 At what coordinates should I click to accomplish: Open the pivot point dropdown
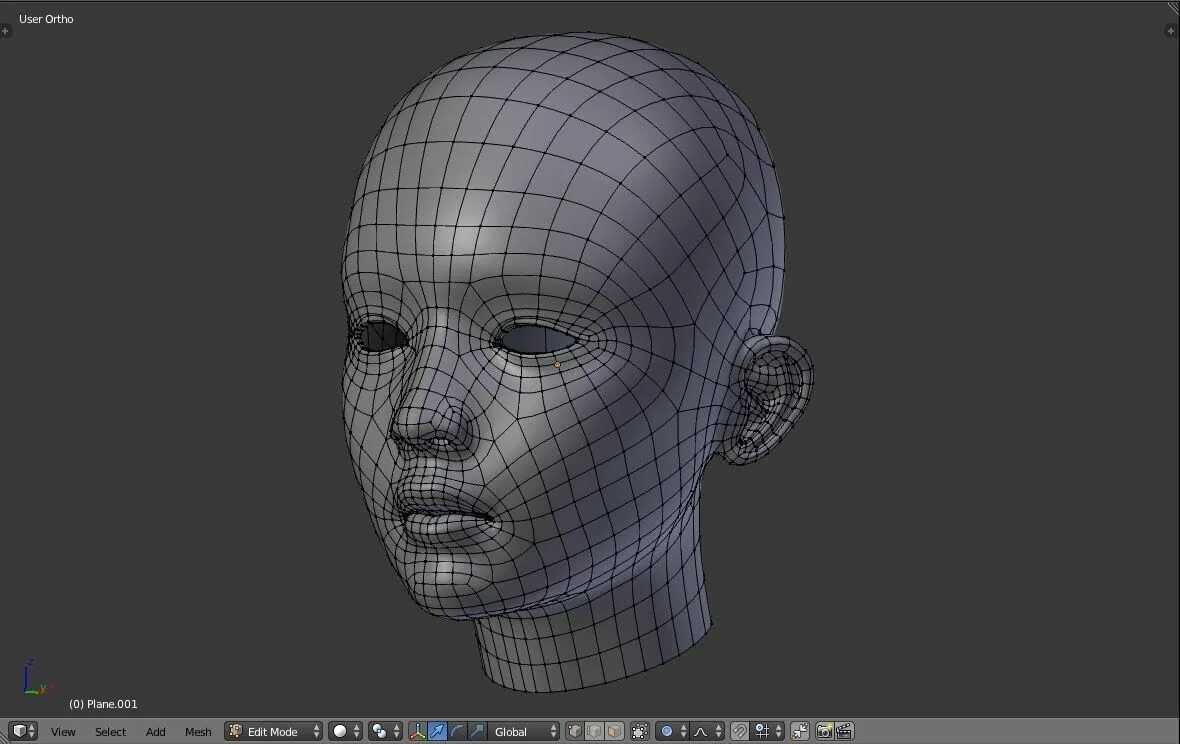click(385, 731)
